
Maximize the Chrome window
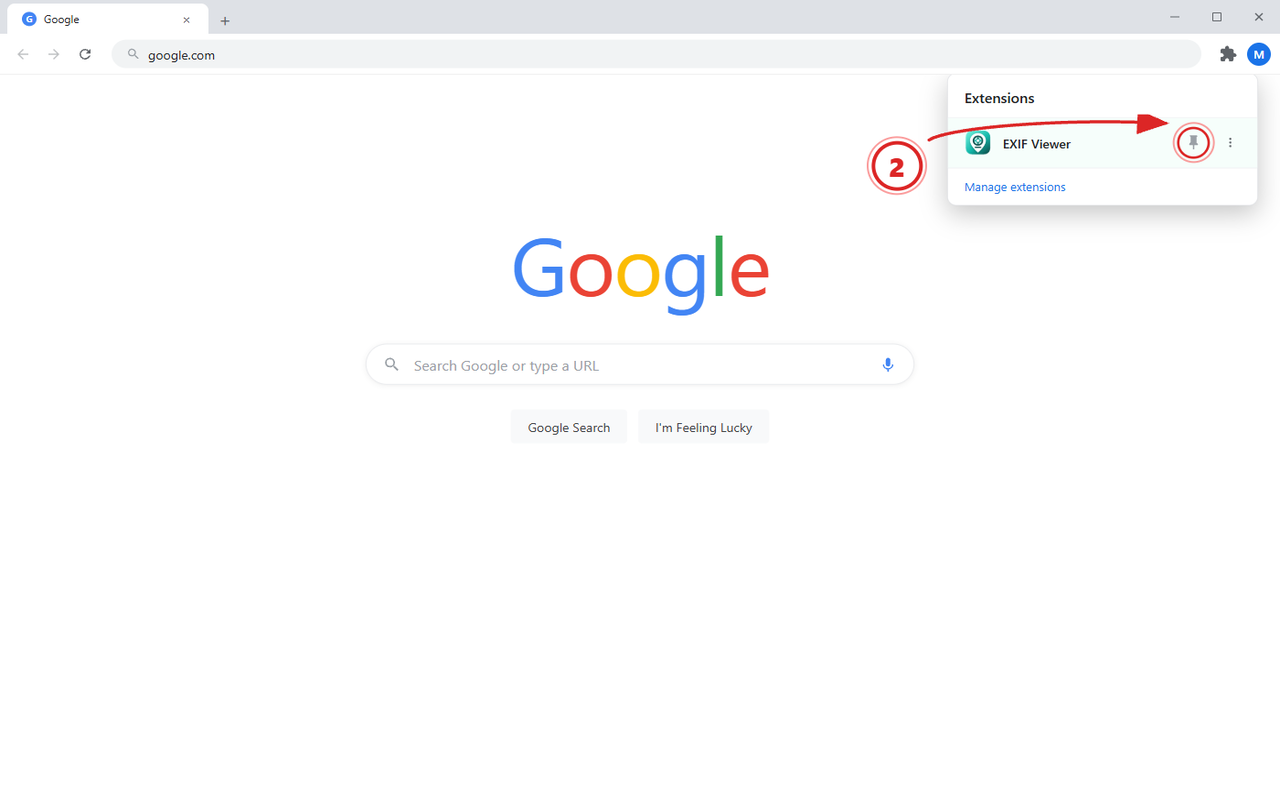pos(1217,17)
